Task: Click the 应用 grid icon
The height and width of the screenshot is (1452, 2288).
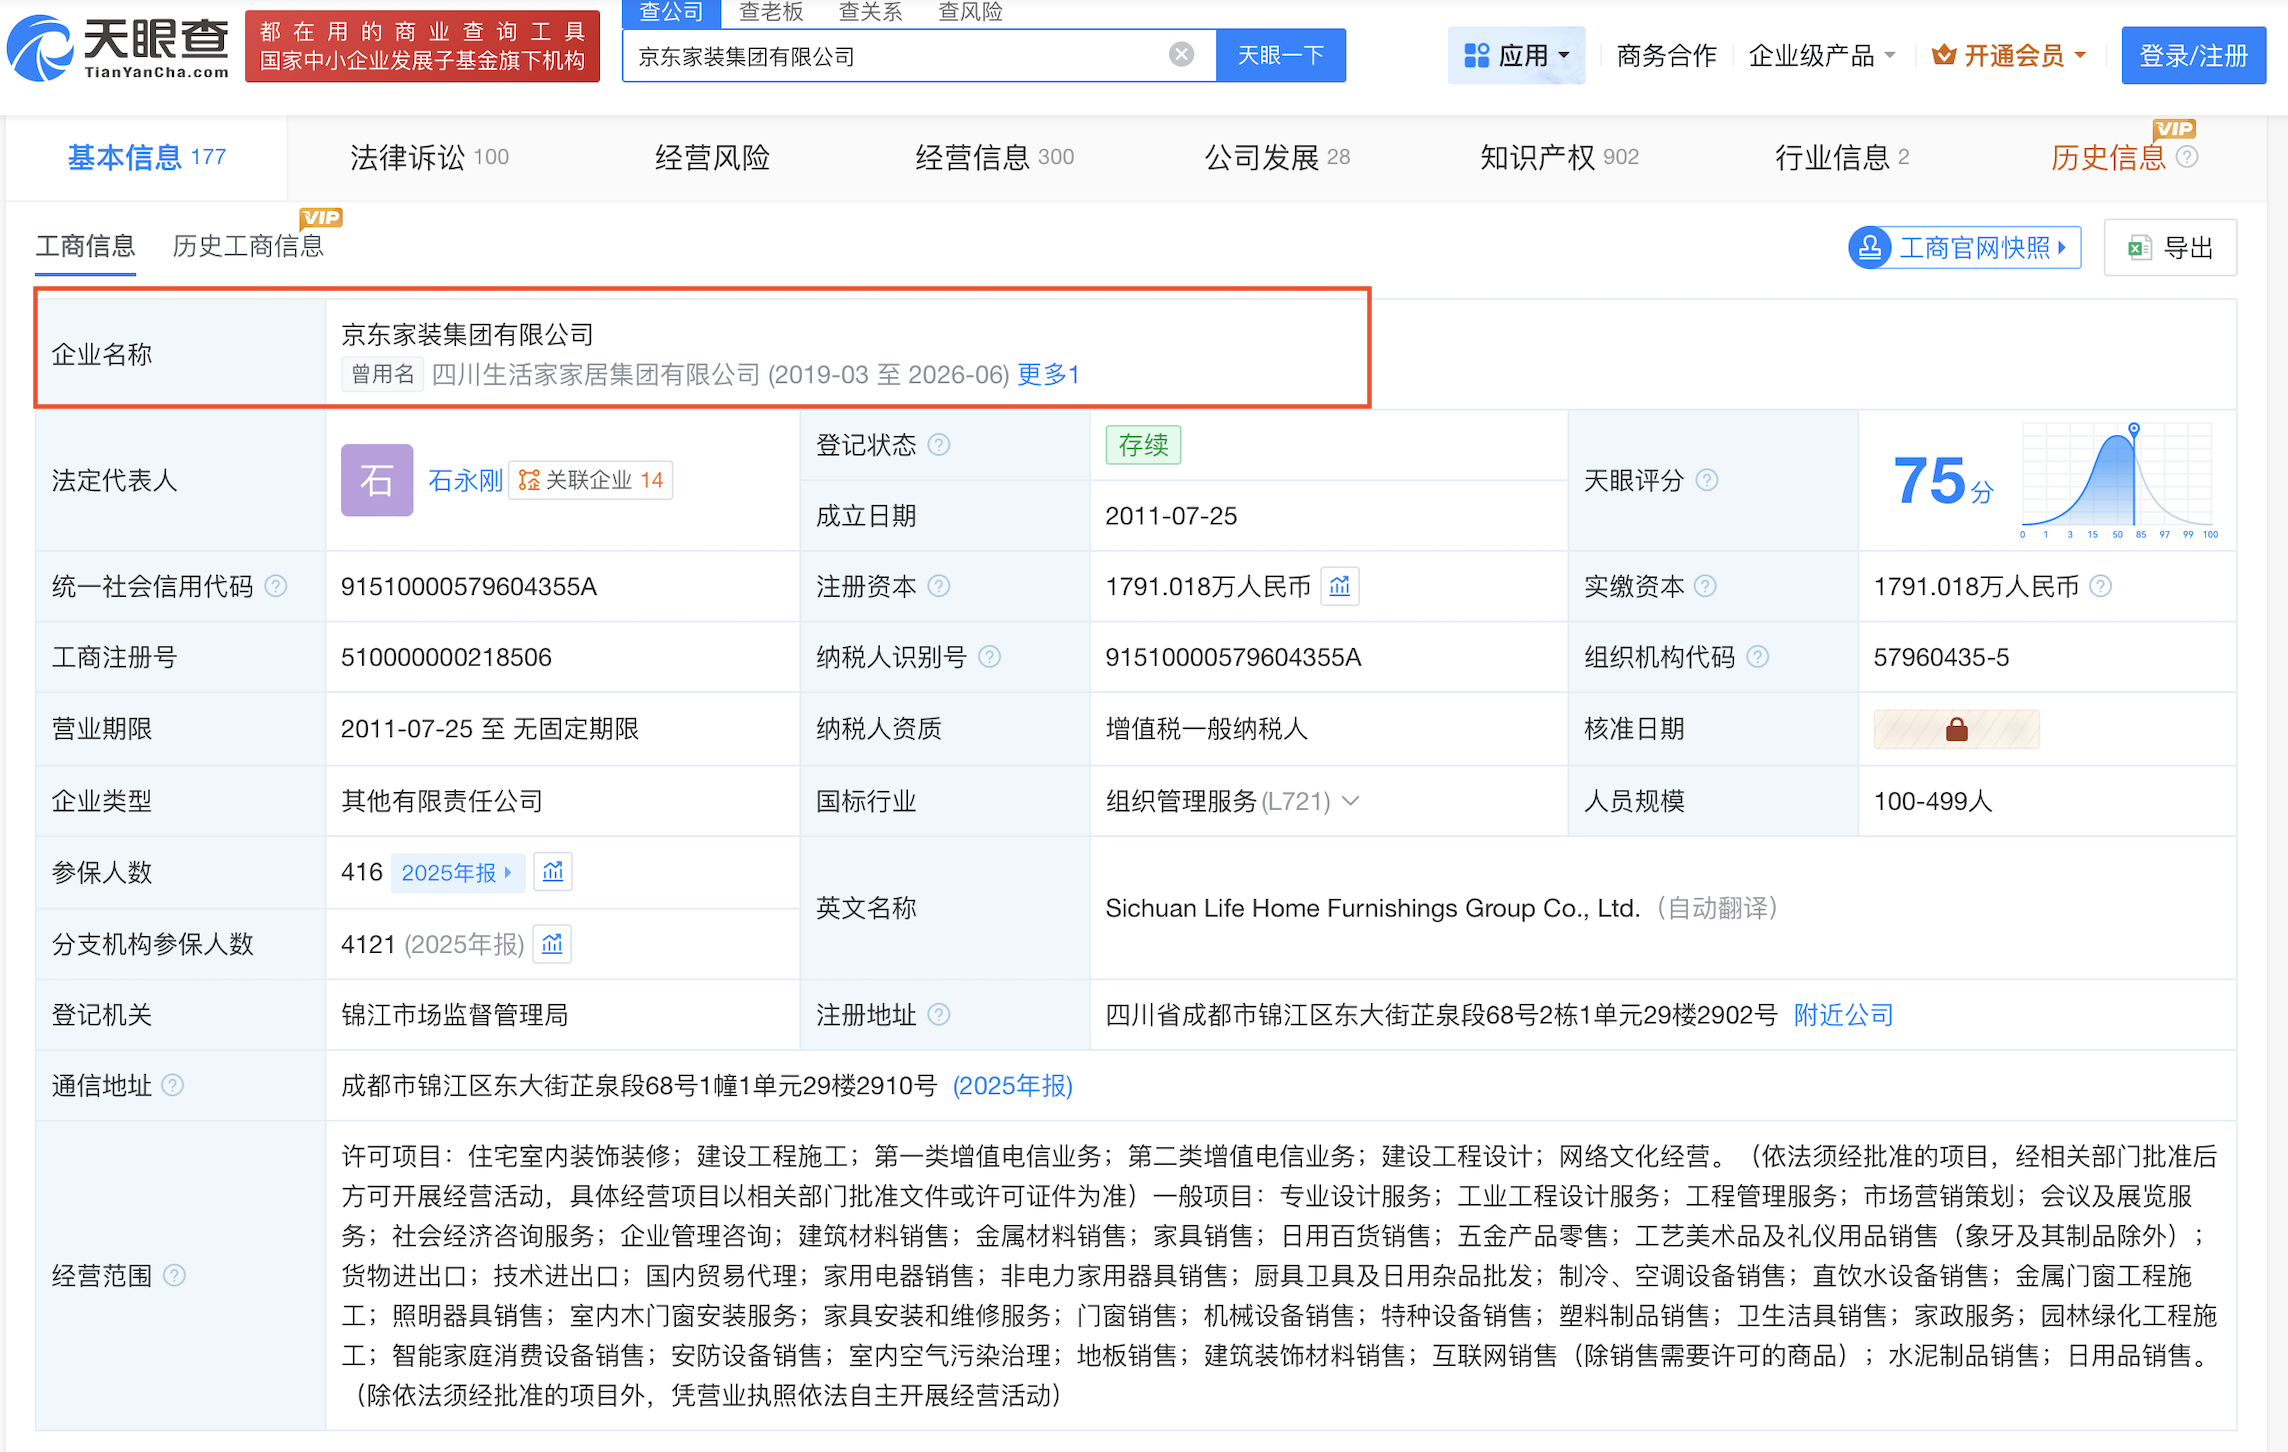Action: [1476, 56]
